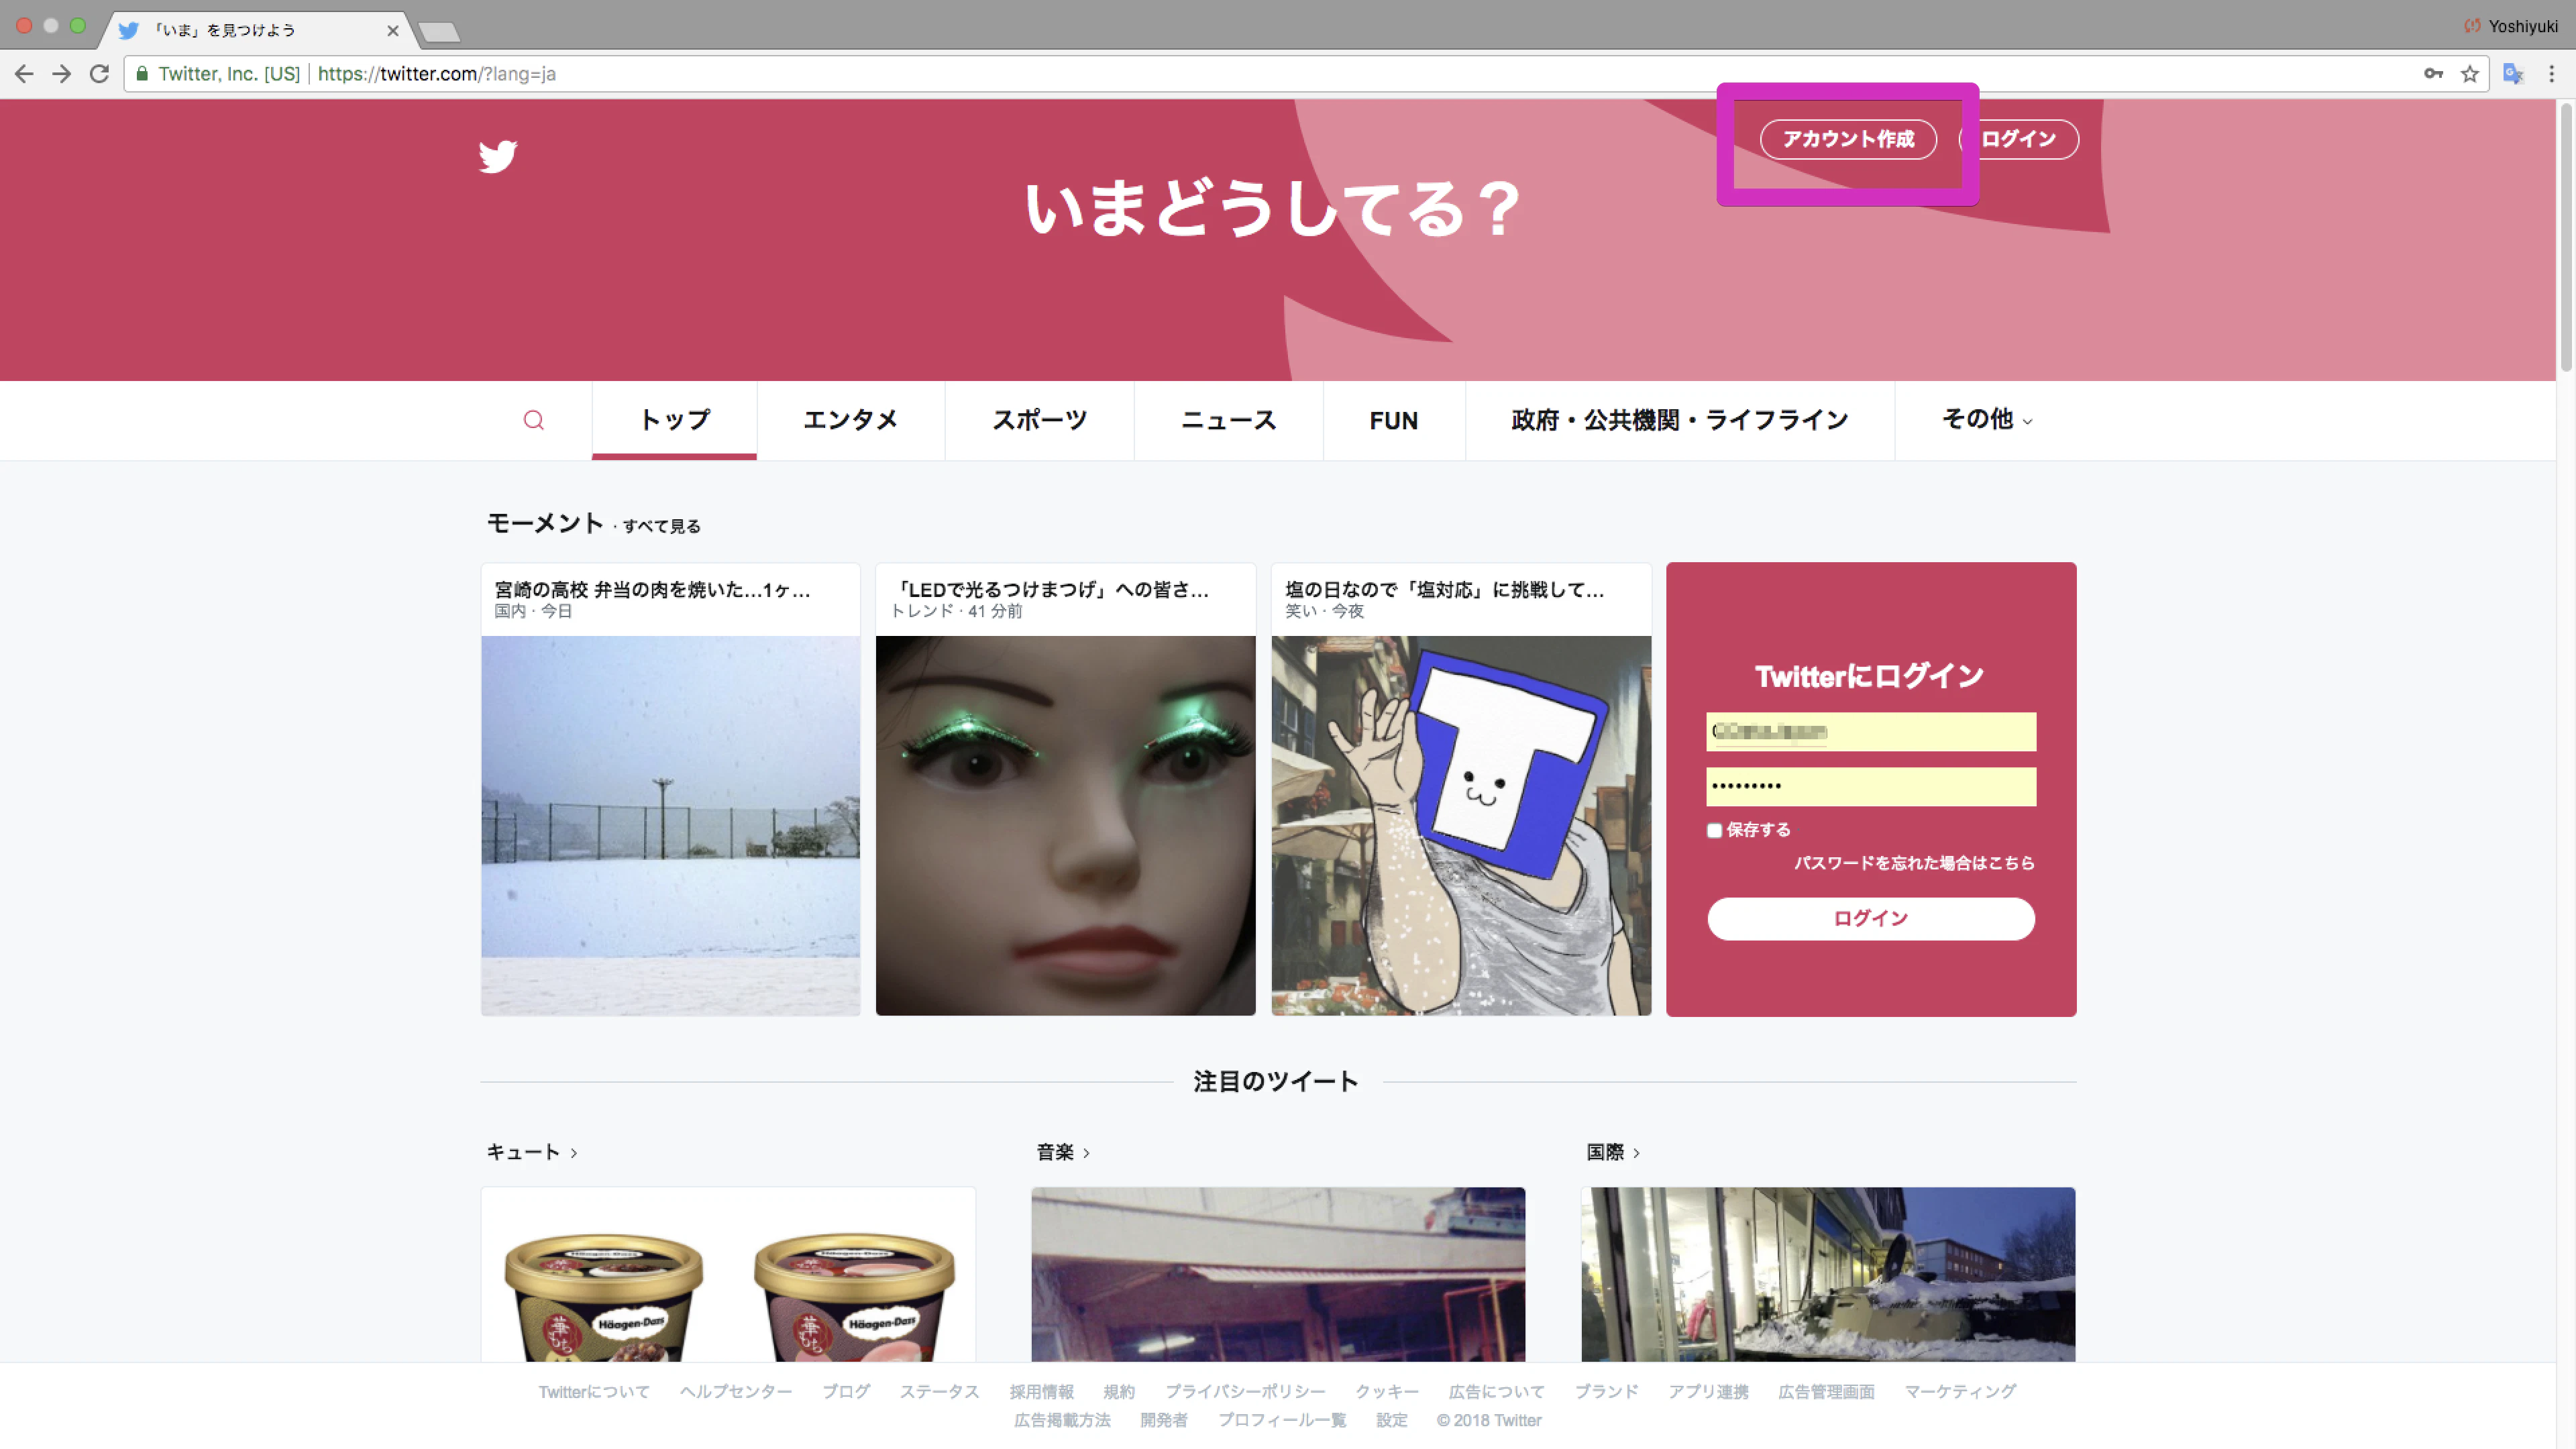Click the browser address bar URL

tap(437, 73)
